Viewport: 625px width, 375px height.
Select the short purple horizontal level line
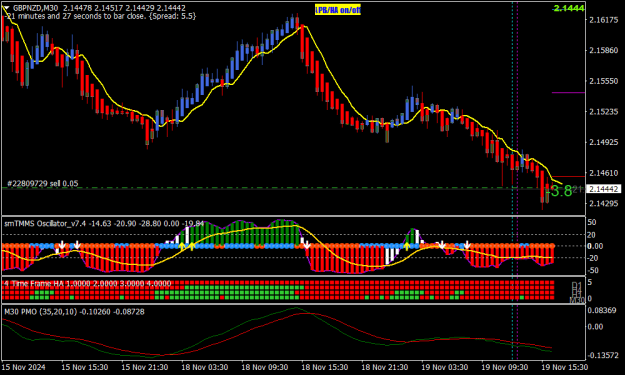point(568,92)
